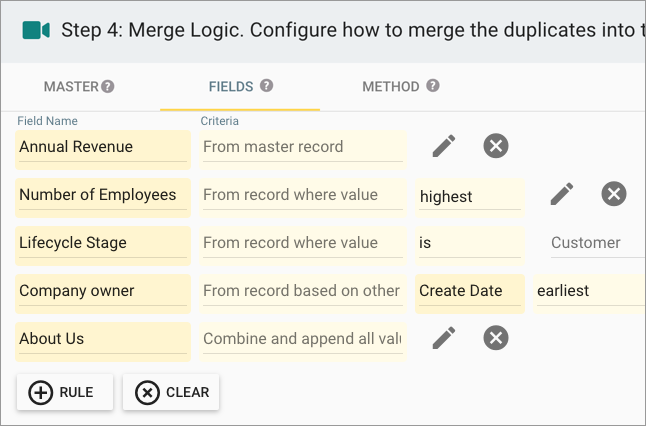Open the 'From master record' criteria dropdown

tap(303, 150)
